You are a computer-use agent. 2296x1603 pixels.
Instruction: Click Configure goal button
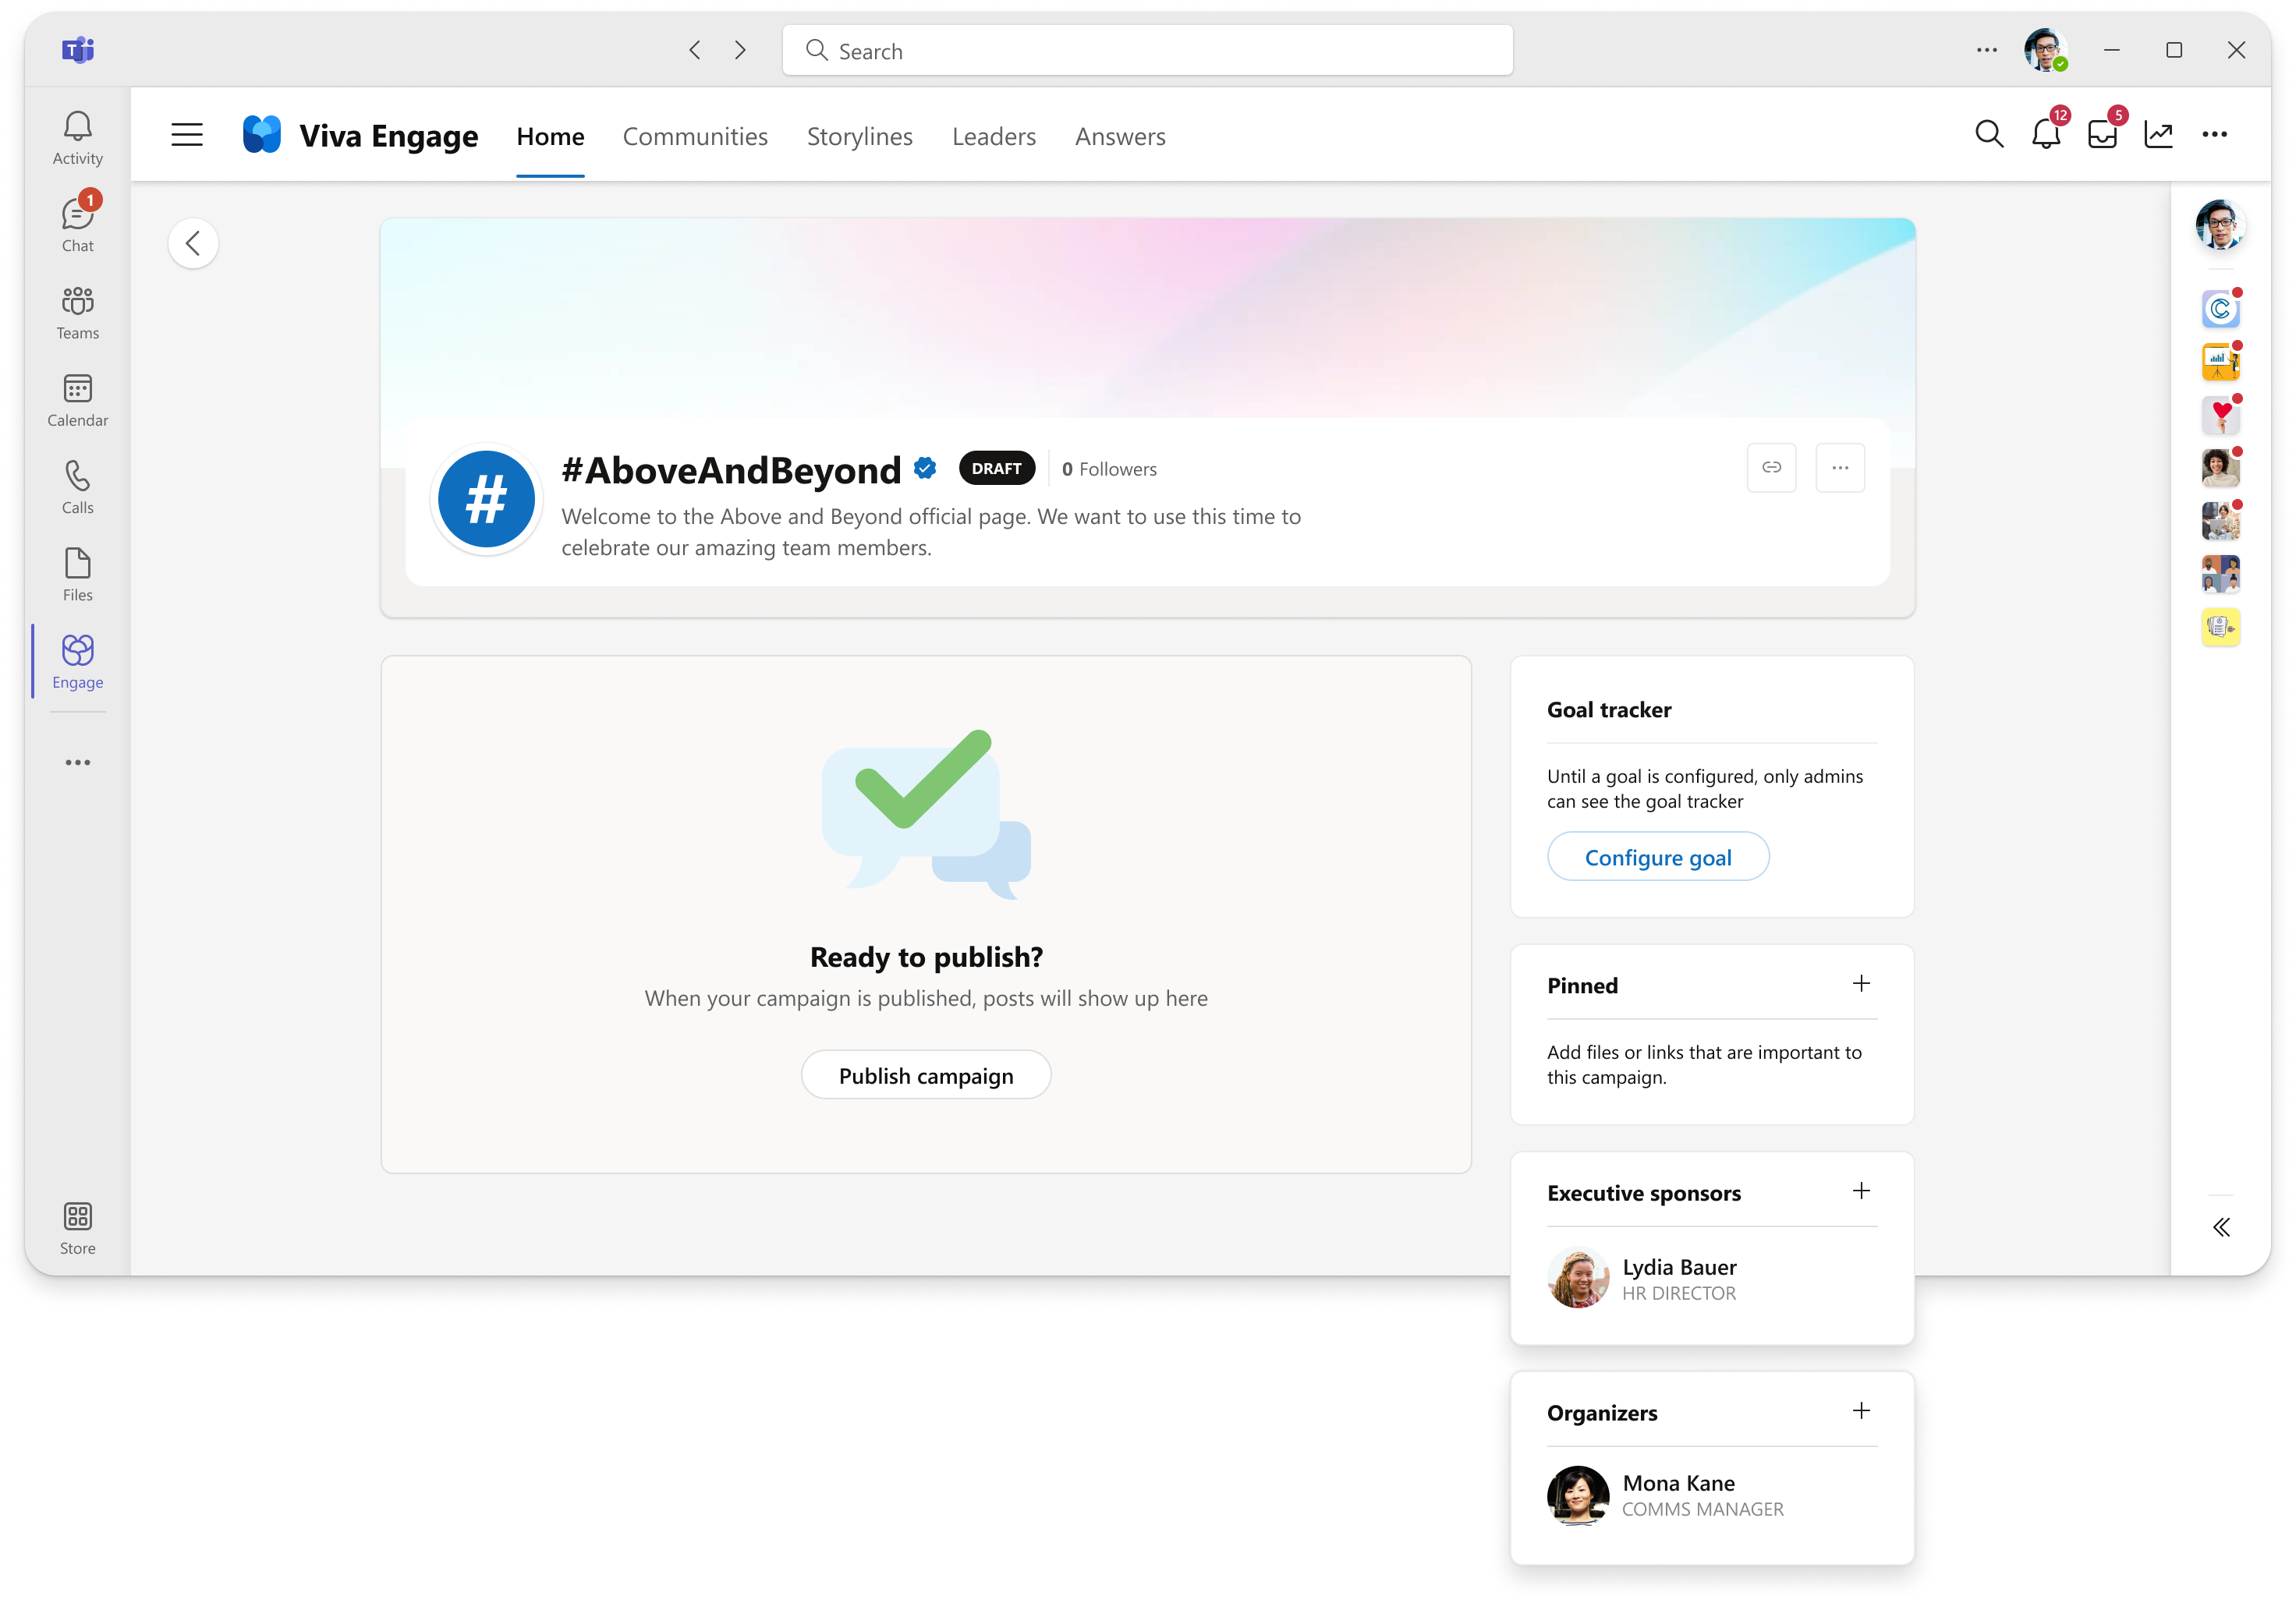pos(1657,856)
